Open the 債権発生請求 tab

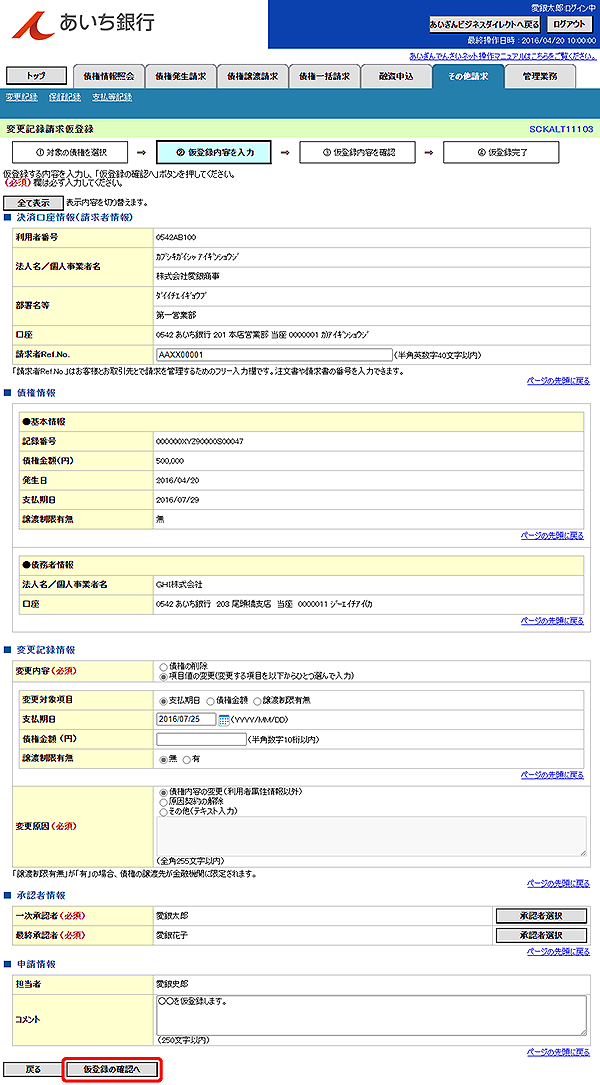[x=180, y=77]
